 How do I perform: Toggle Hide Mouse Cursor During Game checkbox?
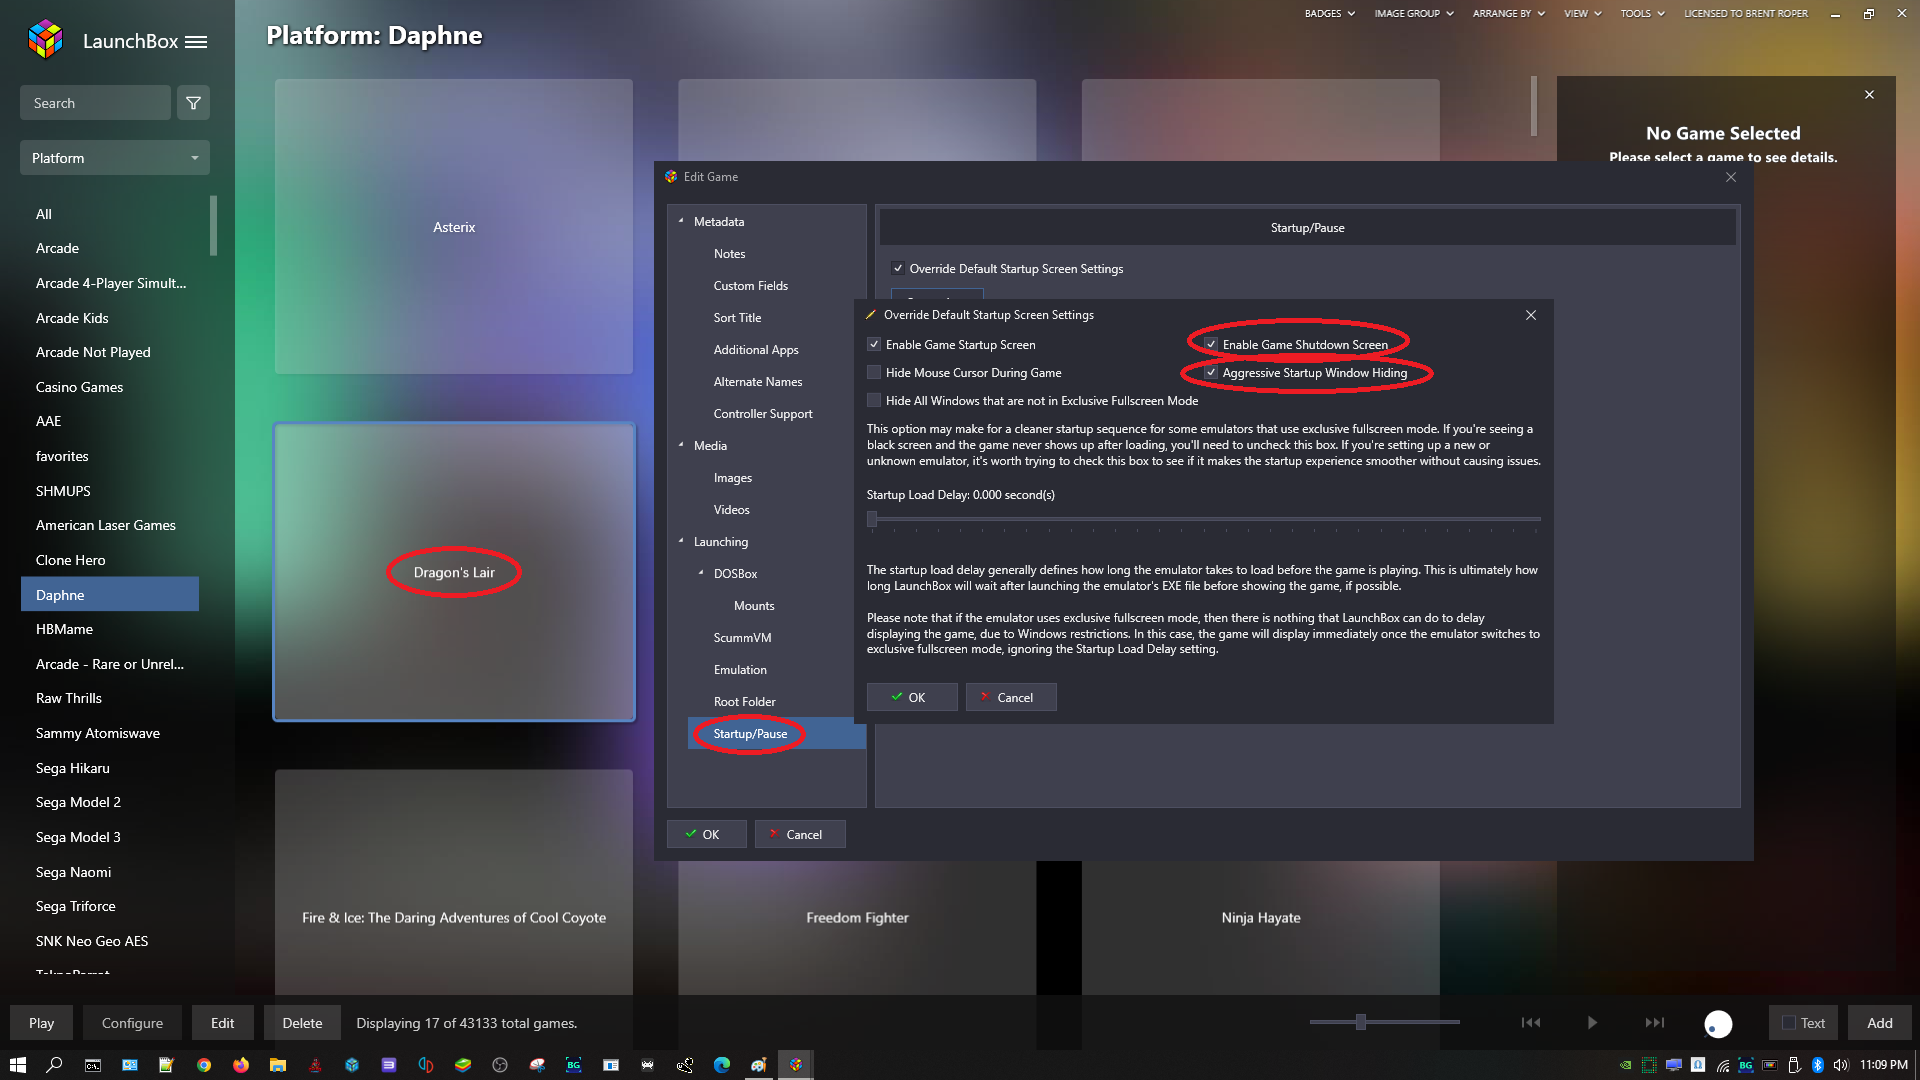point(874,373)
